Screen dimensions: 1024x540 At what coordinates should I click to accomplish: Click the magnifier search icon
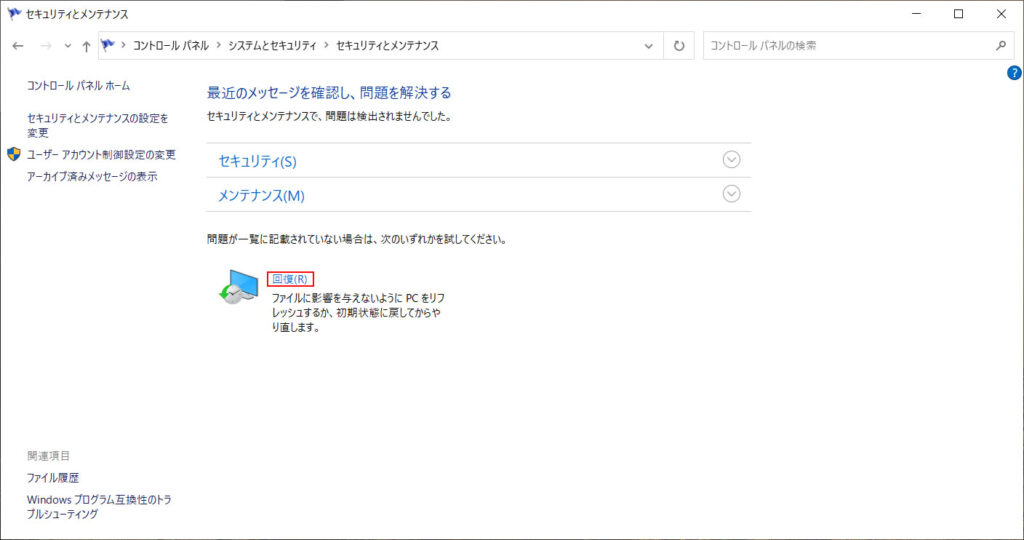click(1000, 46)
